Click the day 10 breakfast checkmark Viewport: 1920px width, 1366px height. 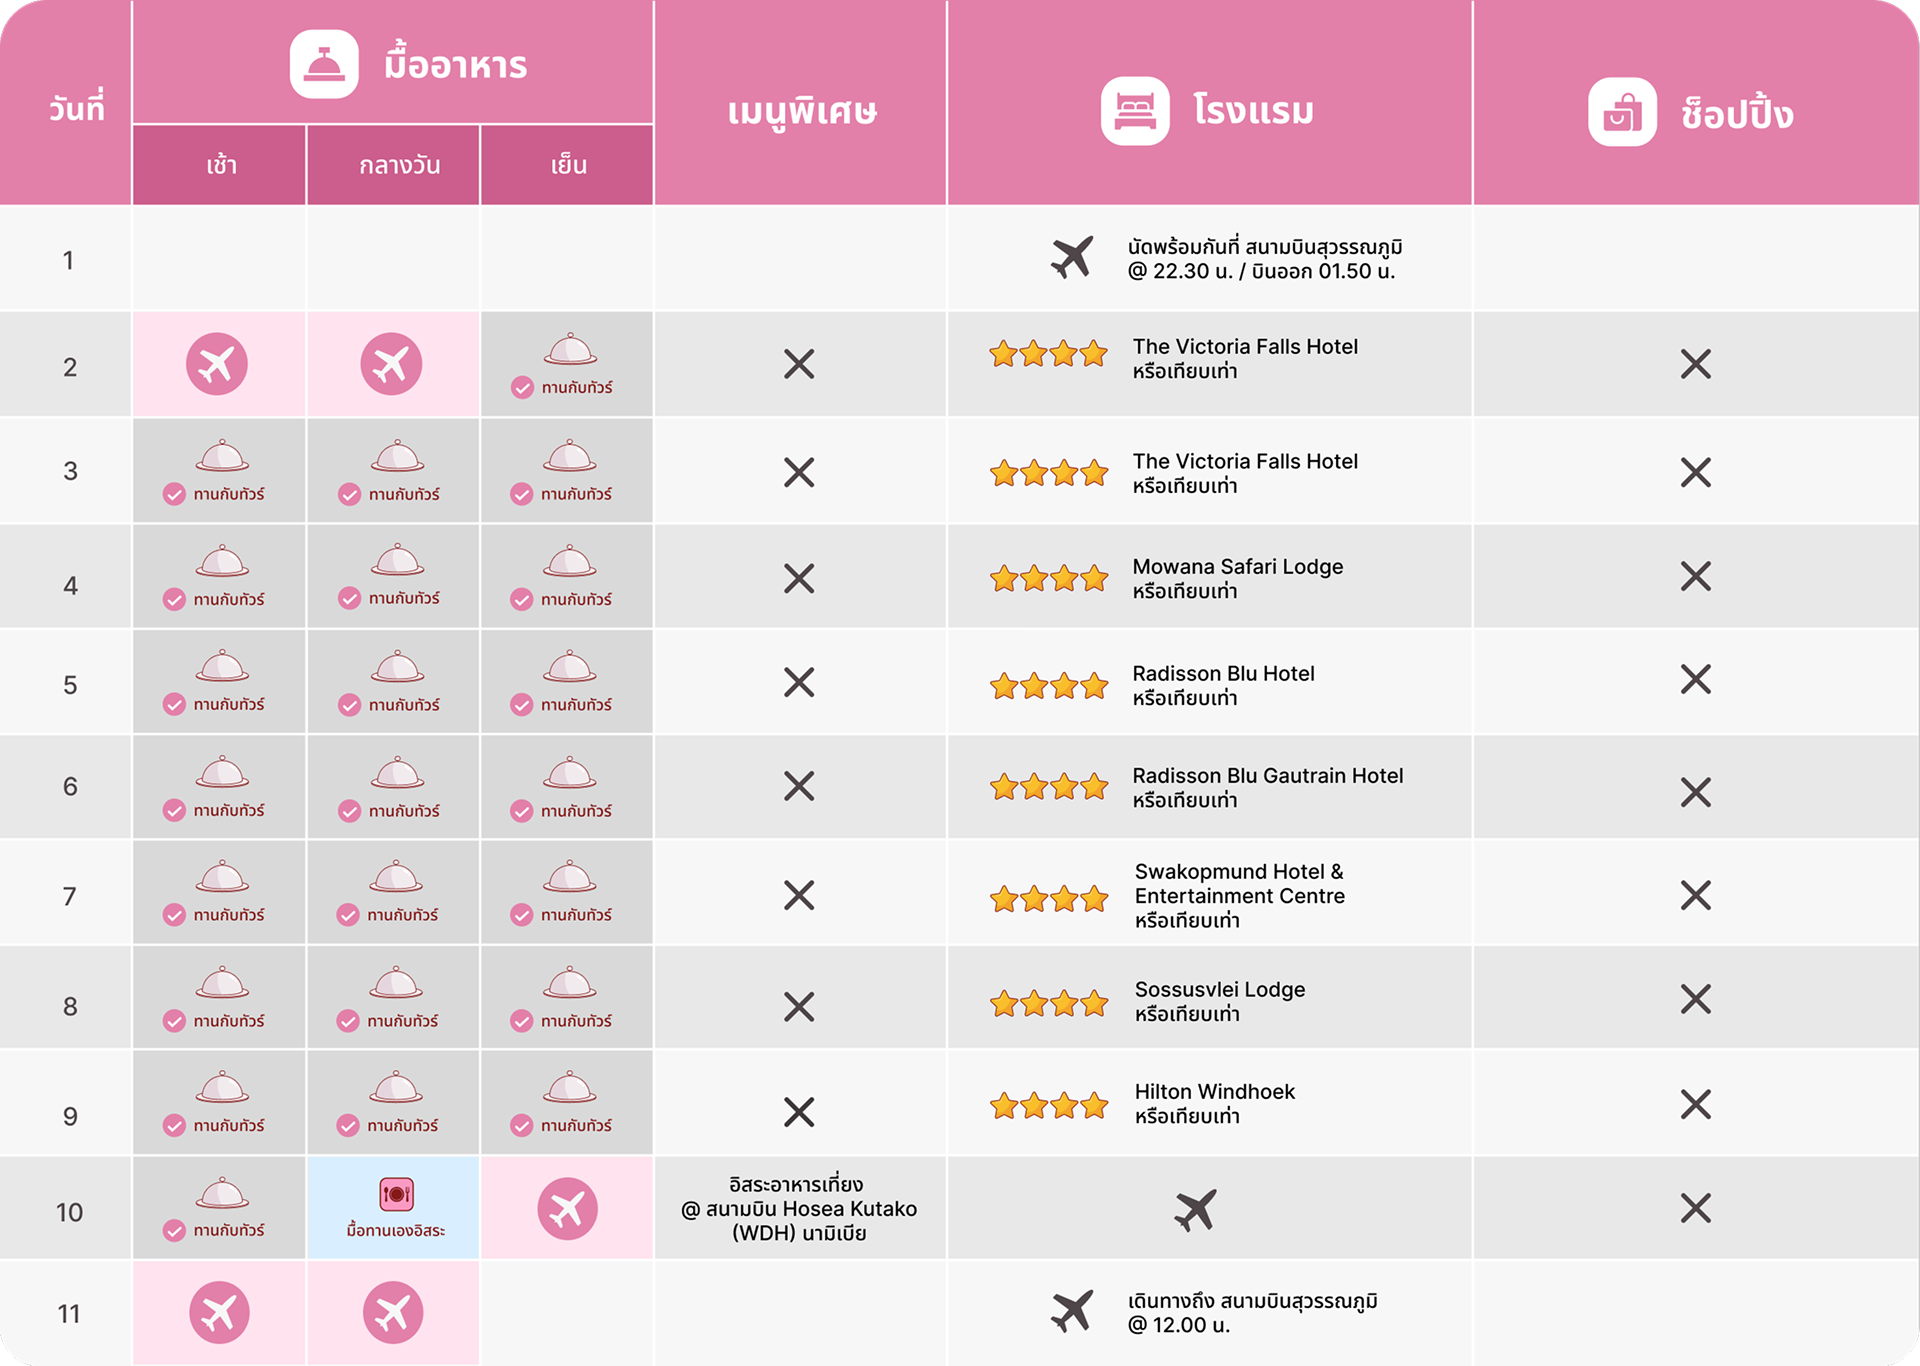(174, 1230)
